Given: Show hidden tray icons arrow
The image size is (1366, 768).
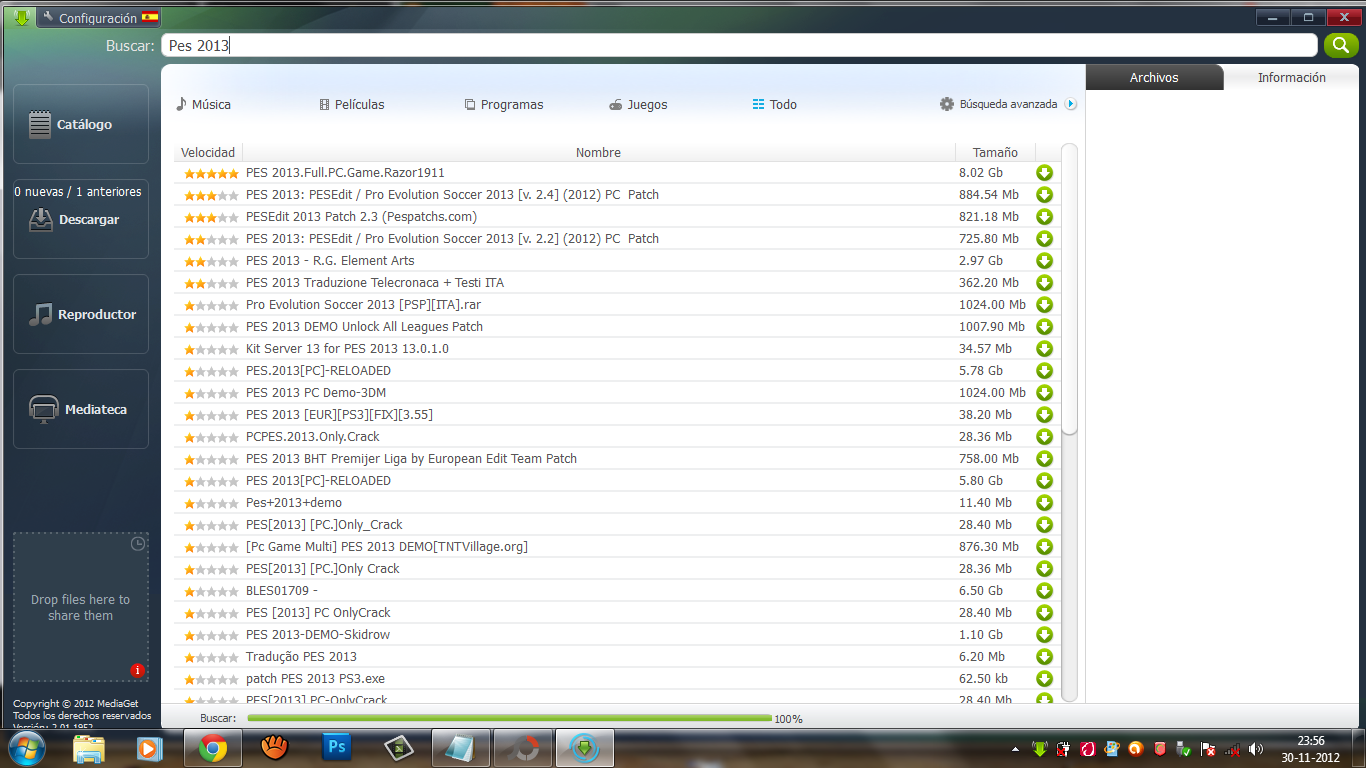Looking at the screenshot, I should (1016, 749).
